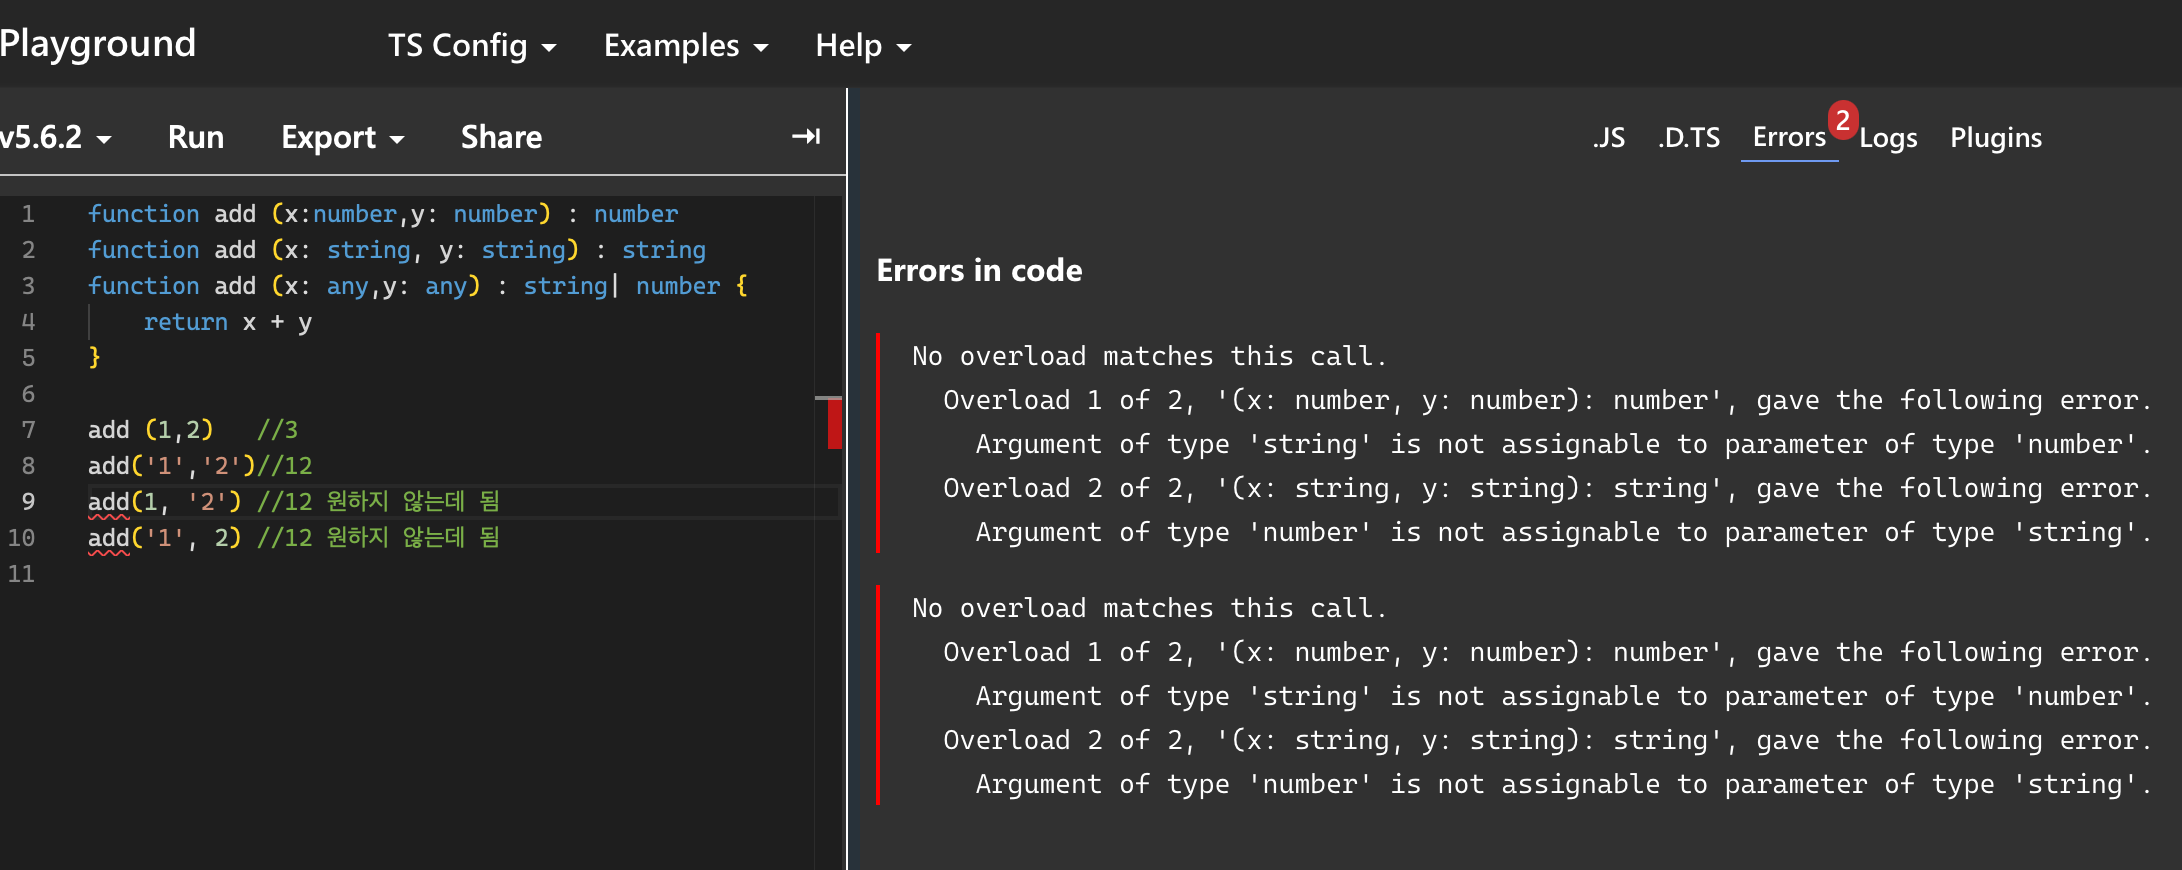
Task: Open the TS Config dropdown menu
Action: (x=472, y=45)
